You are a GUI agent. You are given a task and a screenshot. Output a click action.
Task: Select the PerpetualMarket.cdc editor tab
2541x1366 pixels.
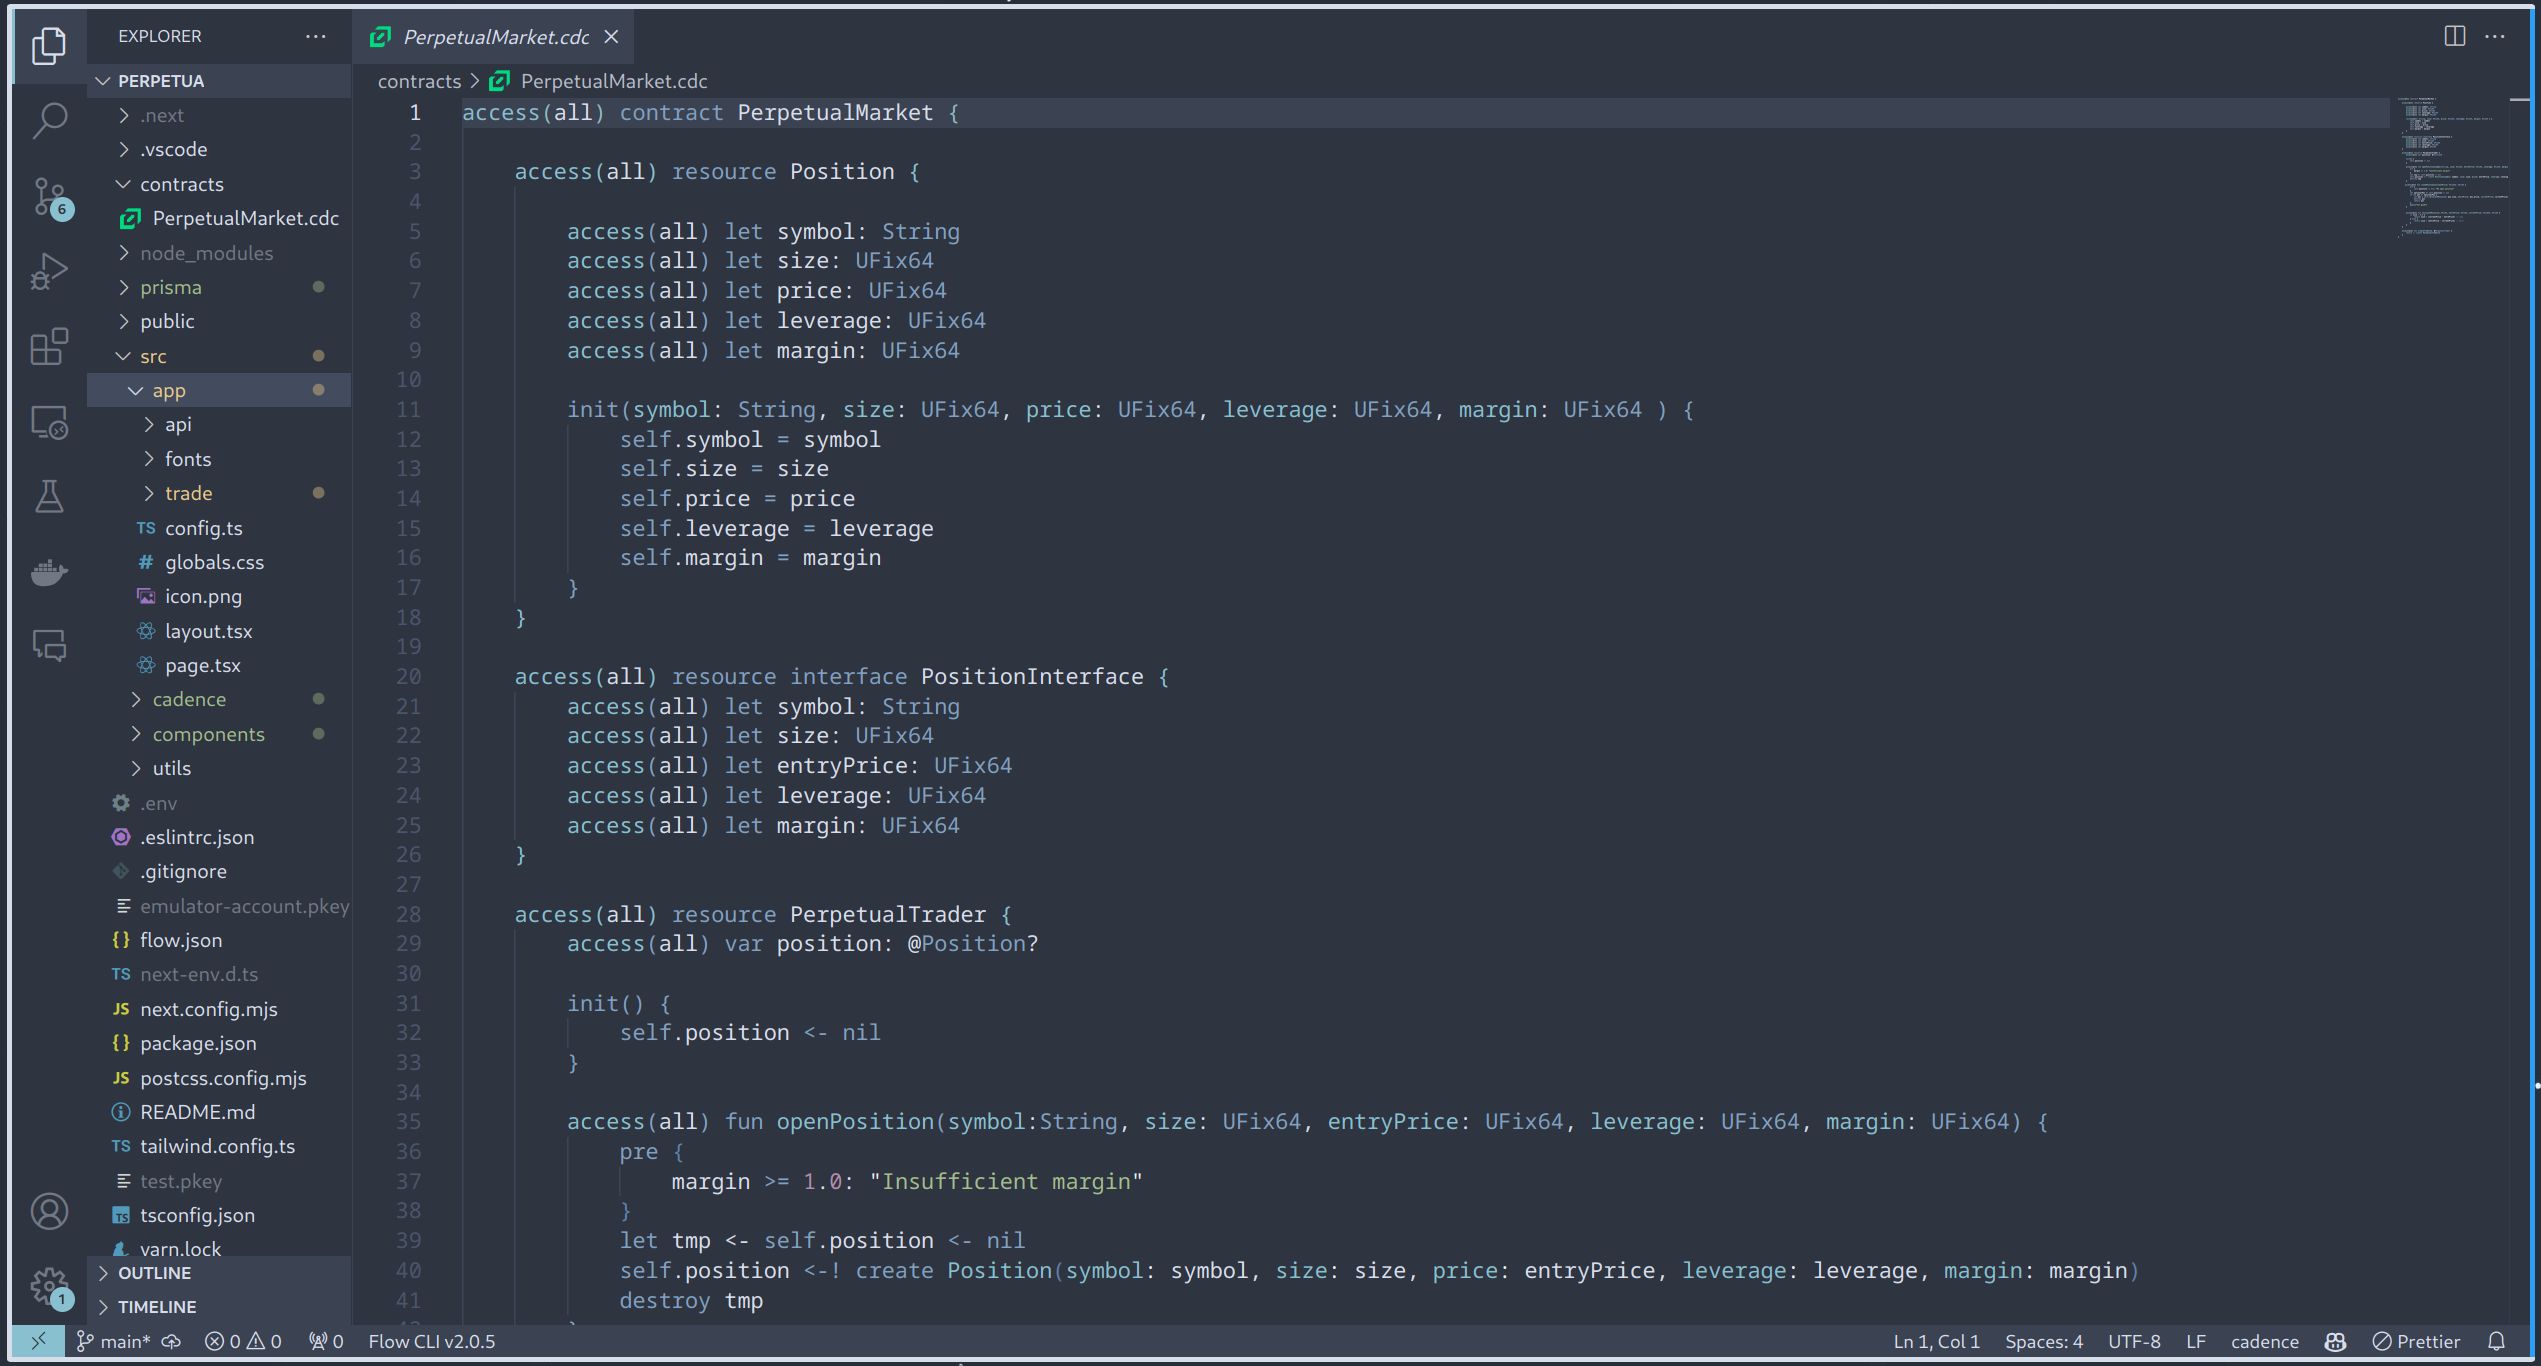[494, 37]
